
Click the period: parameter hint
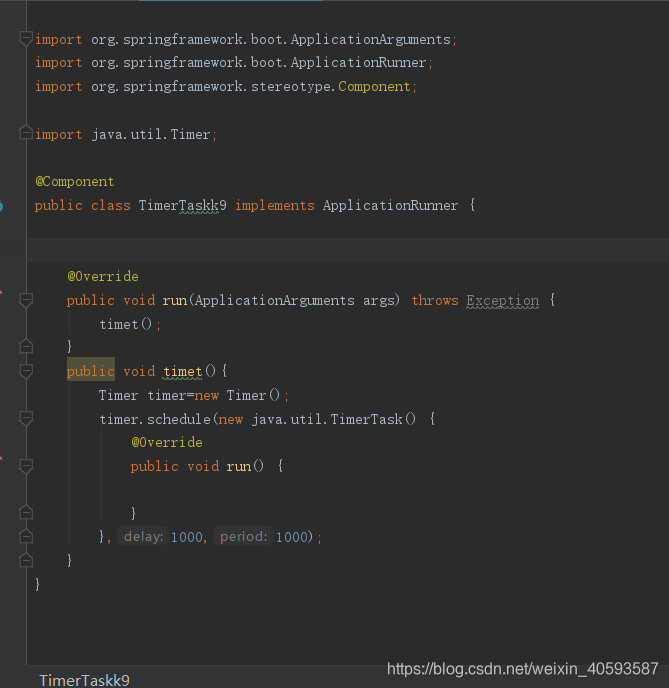[x=243, y=537]
